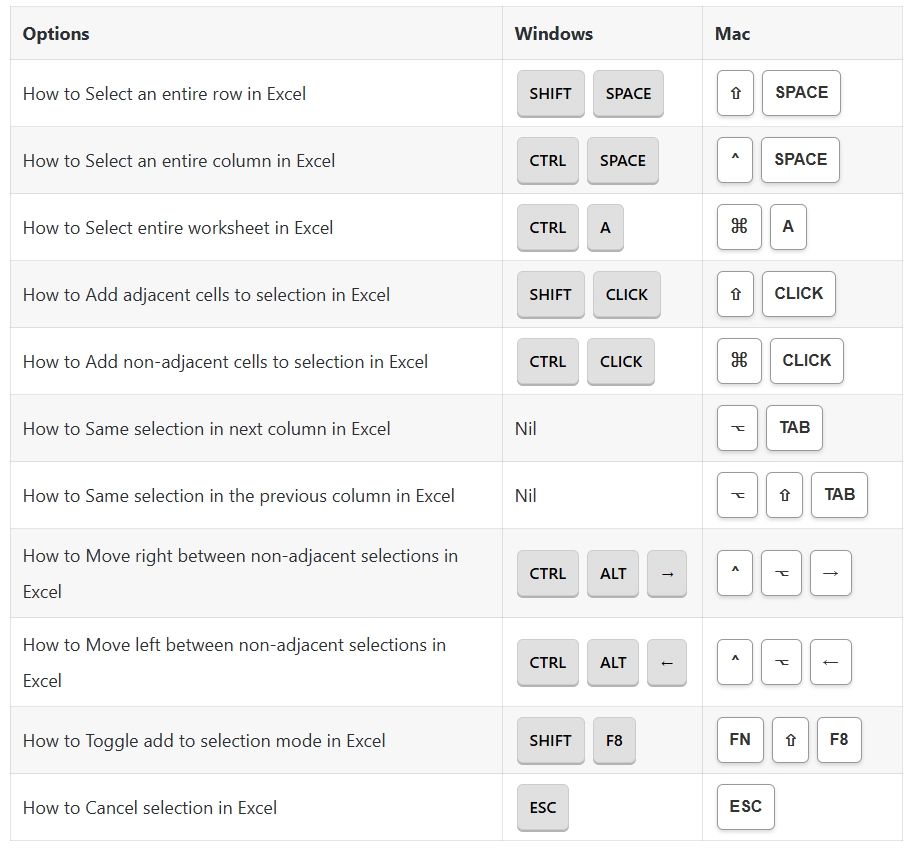Click Windows ALT key in Move left row

613,663
